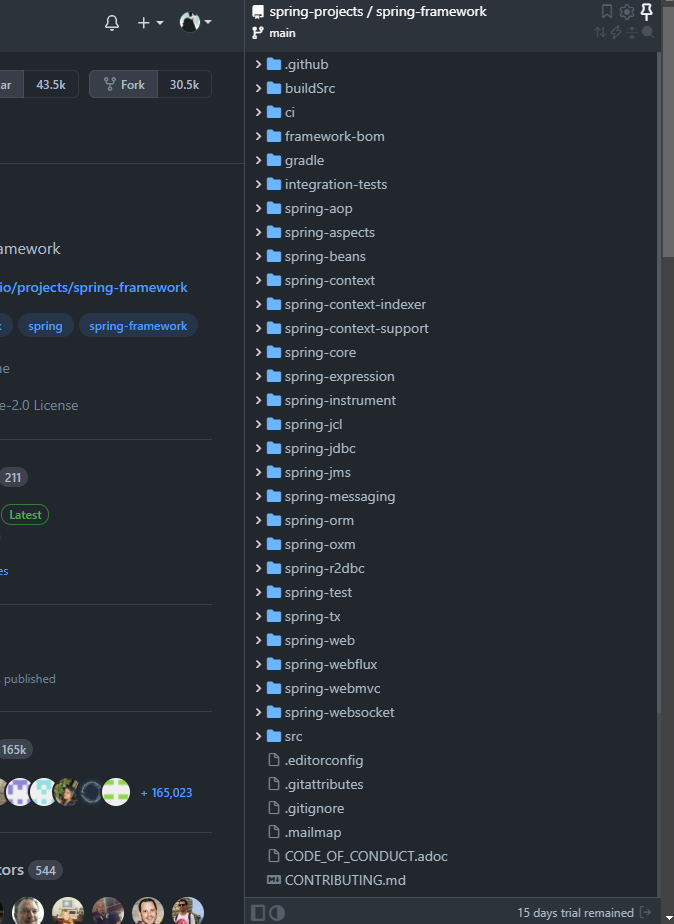Screen dimensions: 674x924
Task: Click the main branch name
Action: [x=282, y=33]
